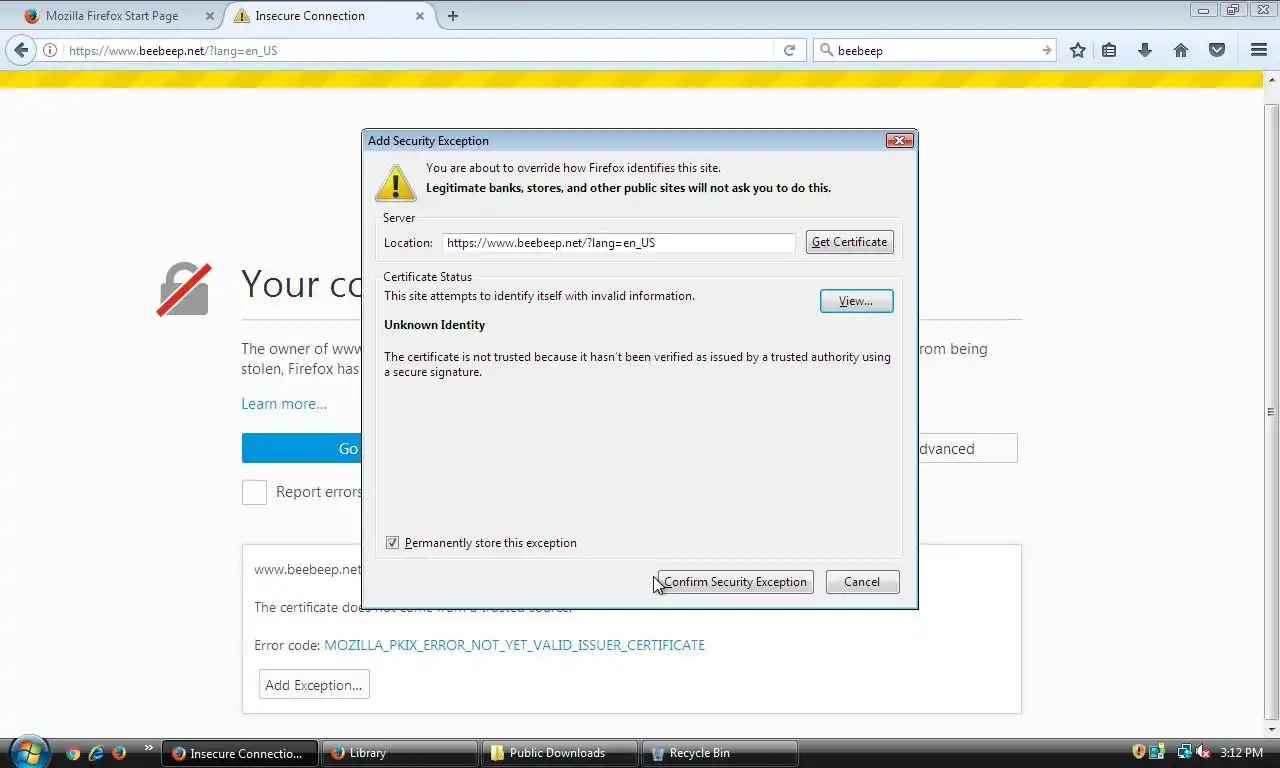
Task: Go to the Firefox home page
Action: [1181, 50]
